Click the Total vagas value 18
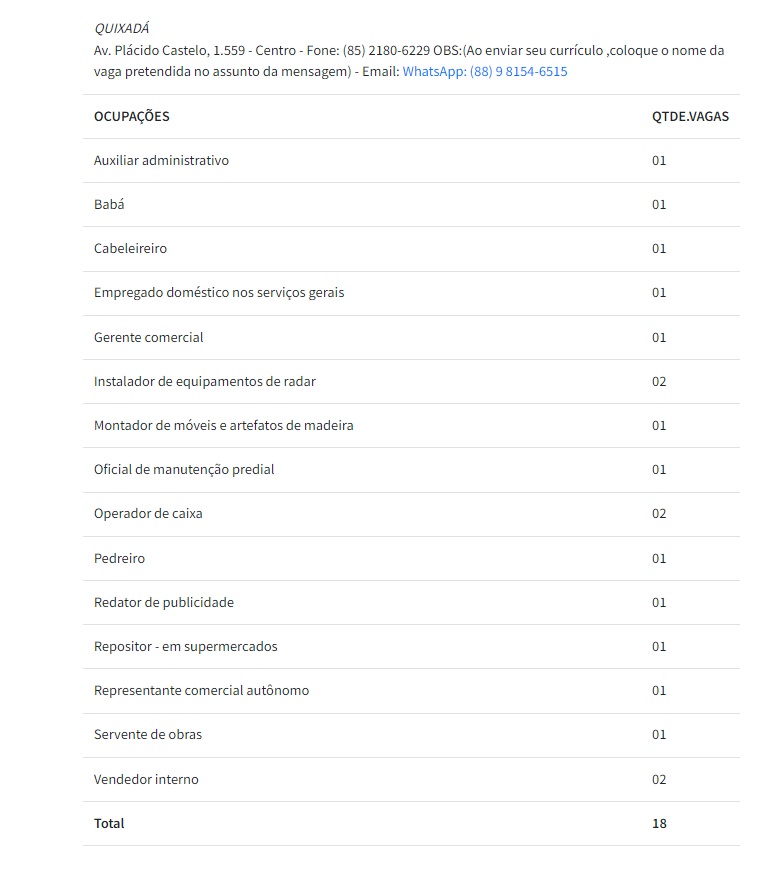 click(x=659, y=823)
